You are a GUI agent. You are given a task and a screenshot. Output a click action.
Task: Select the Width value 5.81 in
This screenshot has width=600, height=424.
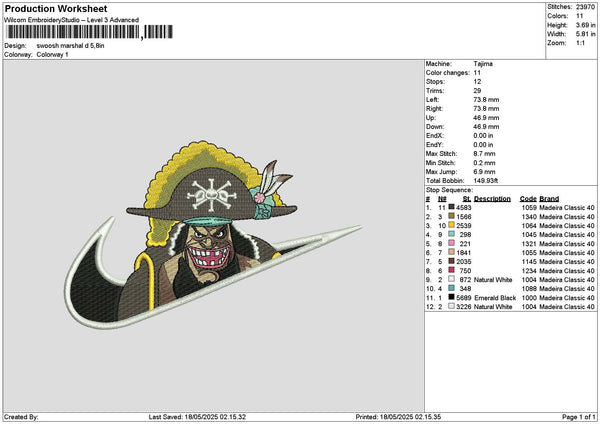(585, 34)
